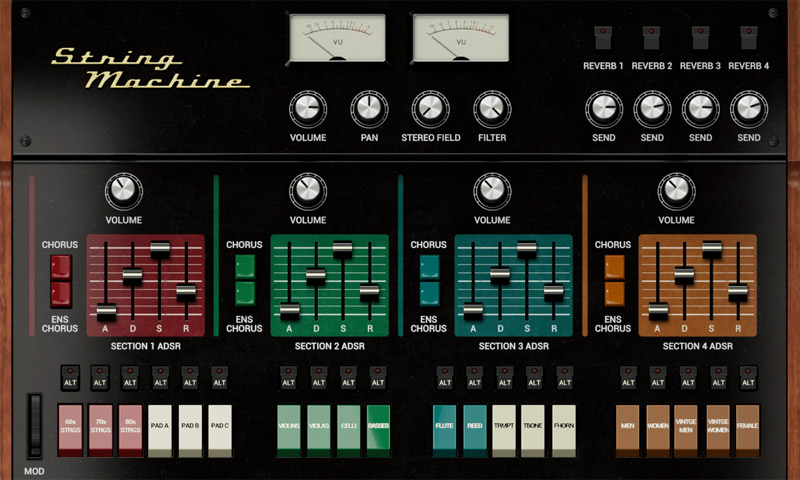Toggle the REVERB 3 switch
Viewport: 800px width, 480px height.
(700, 38)
